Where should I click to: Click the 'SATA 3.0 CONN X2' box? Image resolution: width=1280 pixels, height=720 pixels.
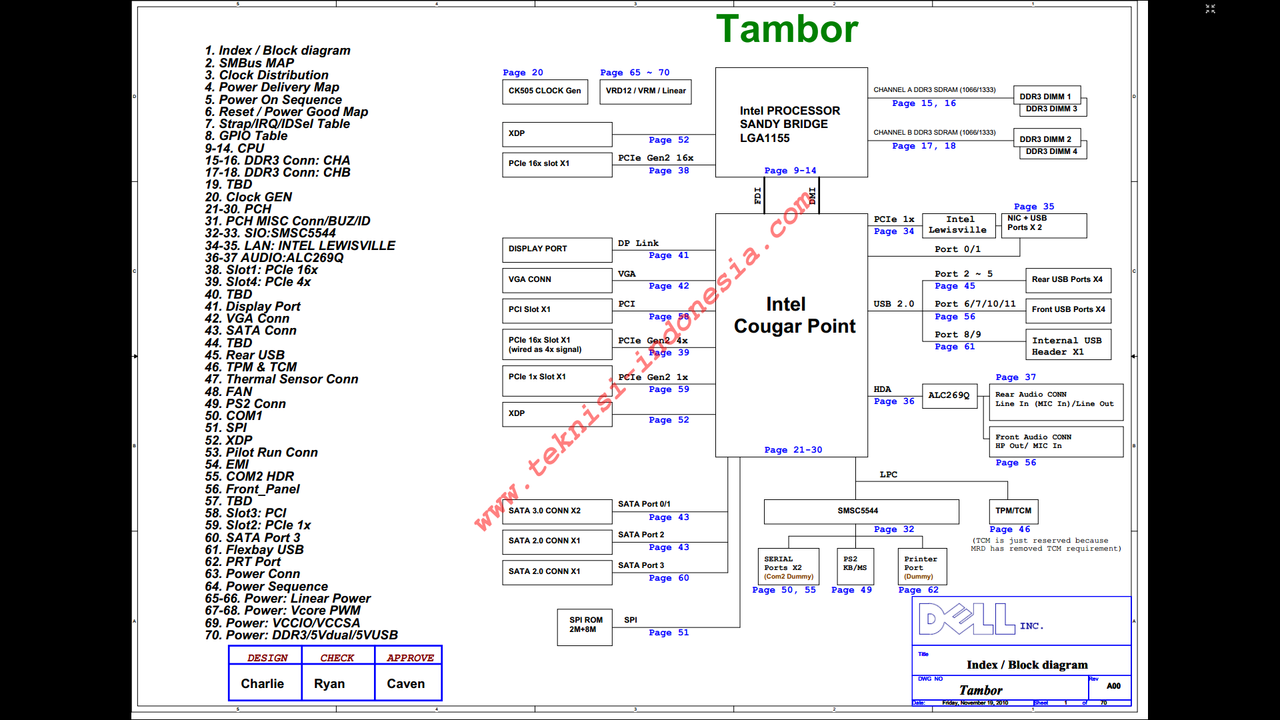coord(557,511)
